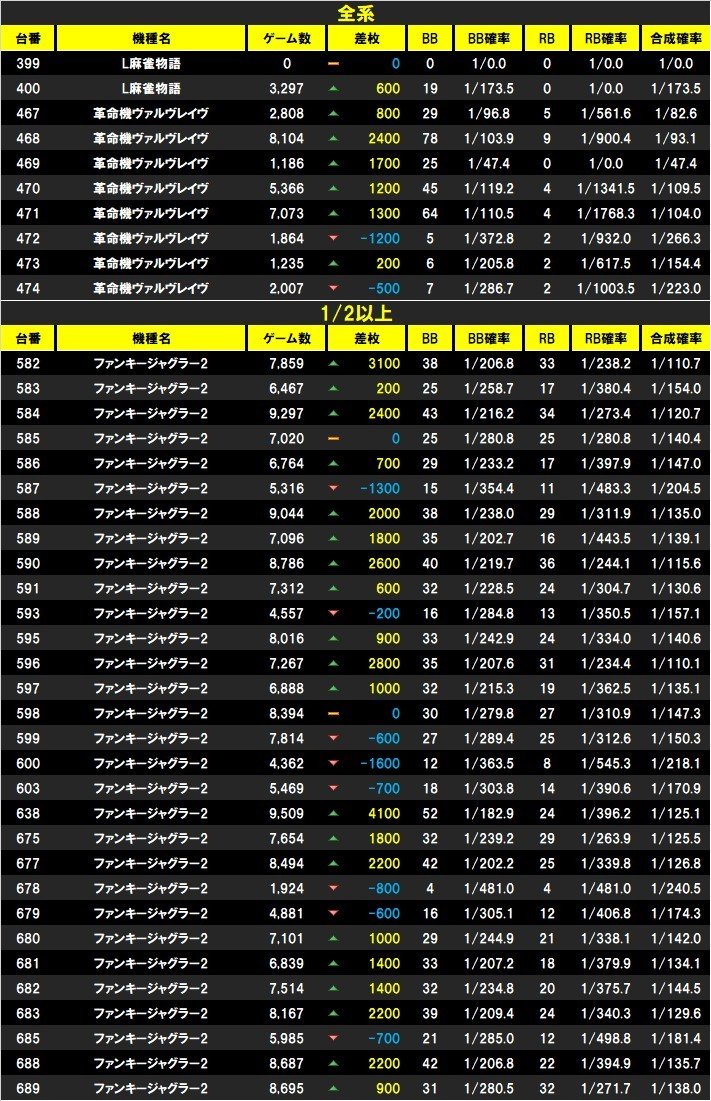Click BB rate 1/234.8 in row 682

pos(489,989)
